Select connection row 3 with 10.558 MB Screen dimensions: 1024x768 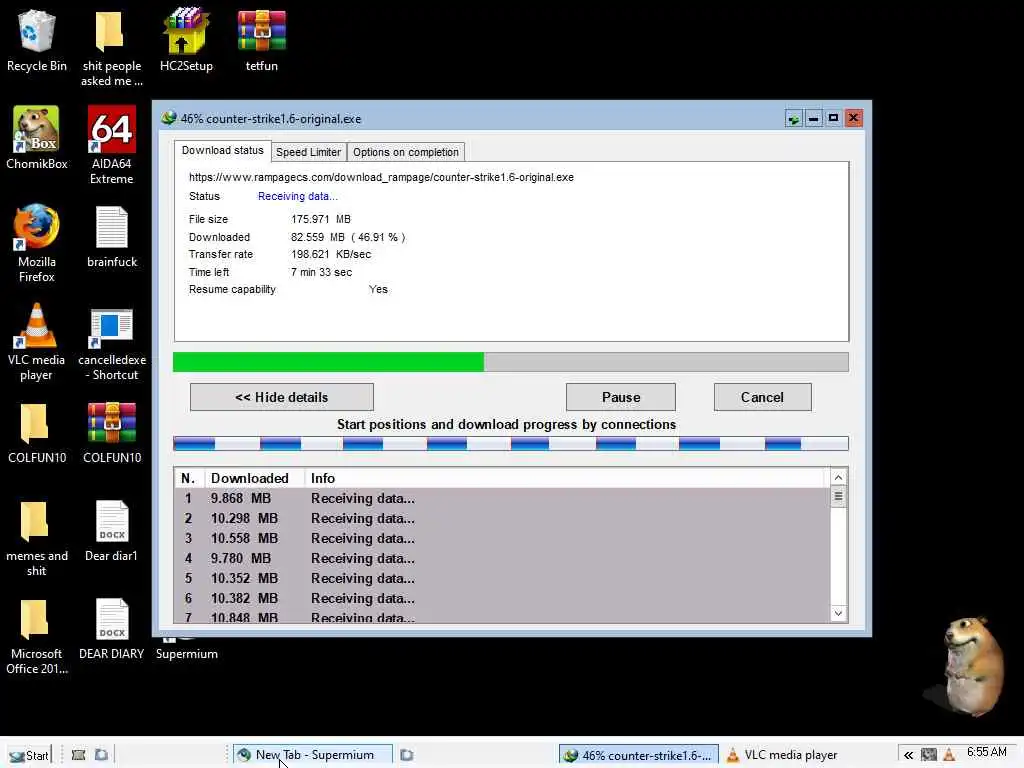coord(502,538)
